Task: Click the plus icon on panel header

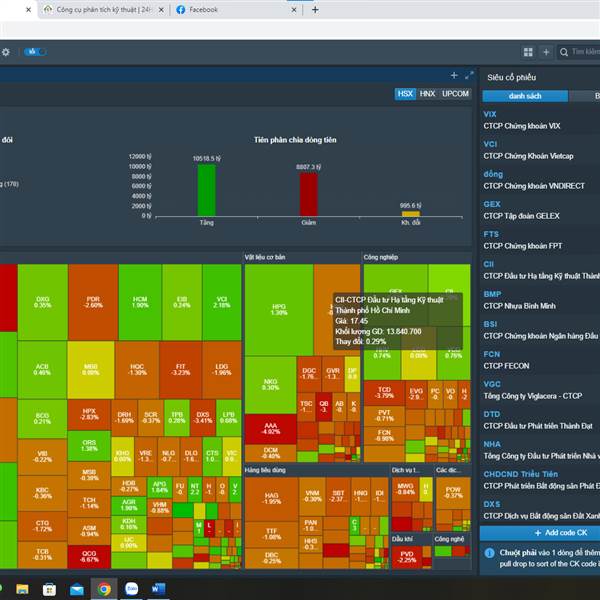Action: (454, 75)
